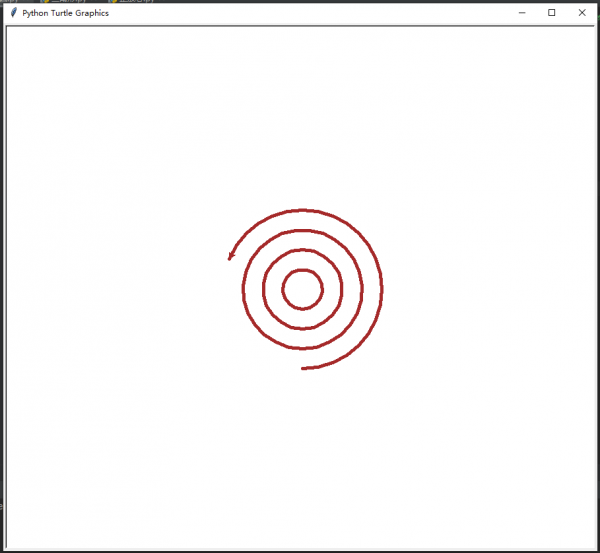The width and height of the screenshot is (600, 553).
Task: Click the empty title bar space right of the title
Action: 300,13
